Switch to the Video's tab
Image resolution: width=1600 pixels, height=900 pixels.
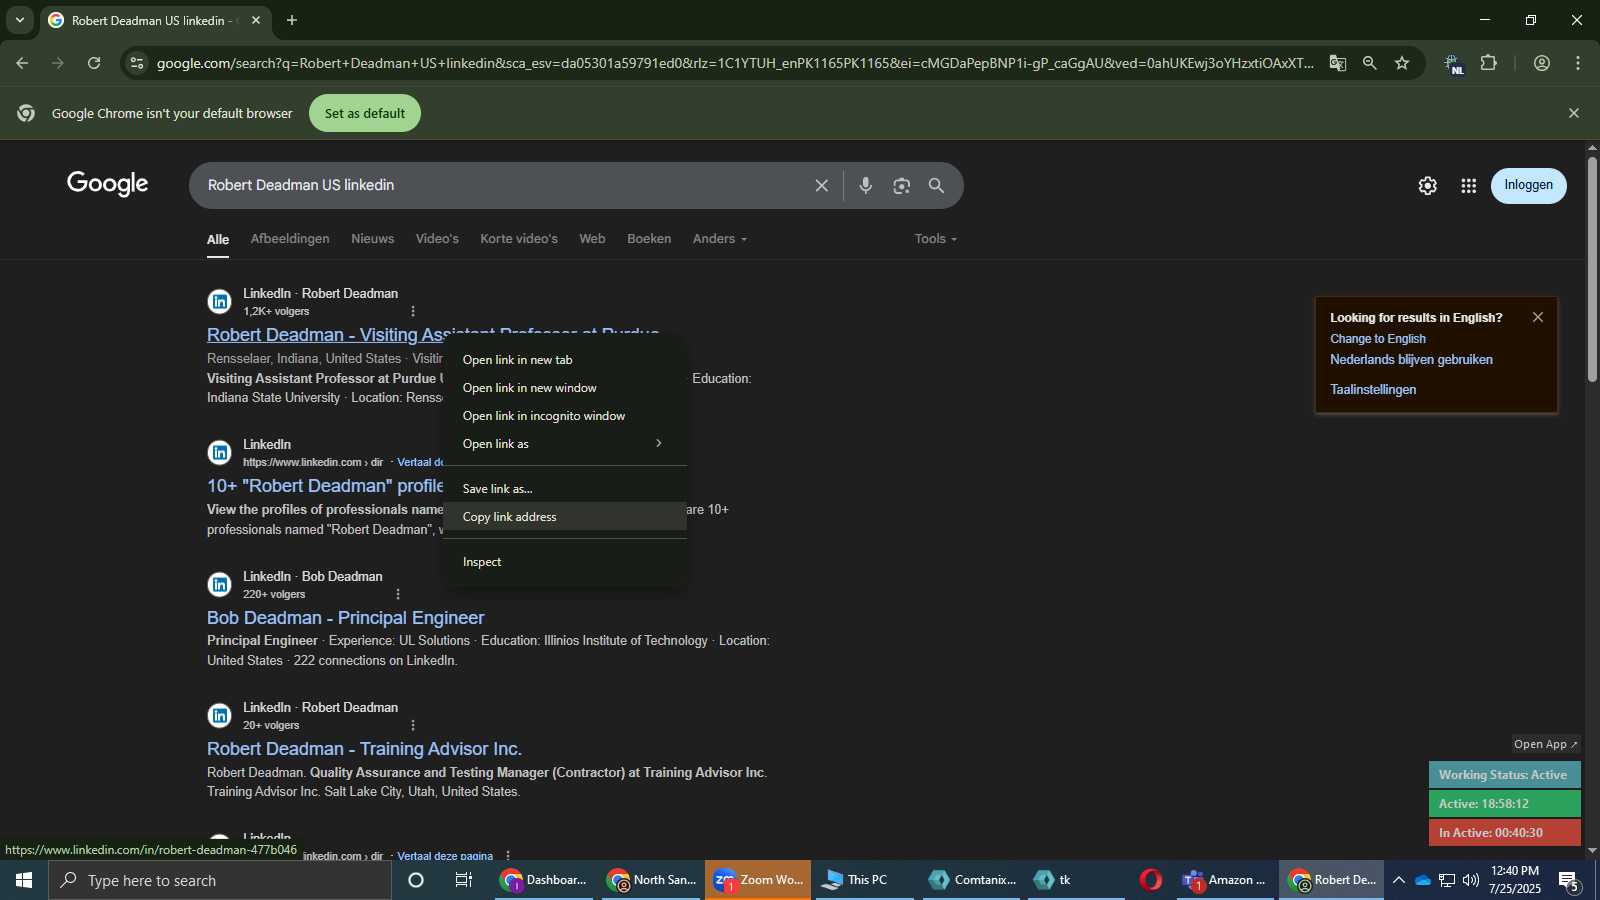(x=437, y=239)
